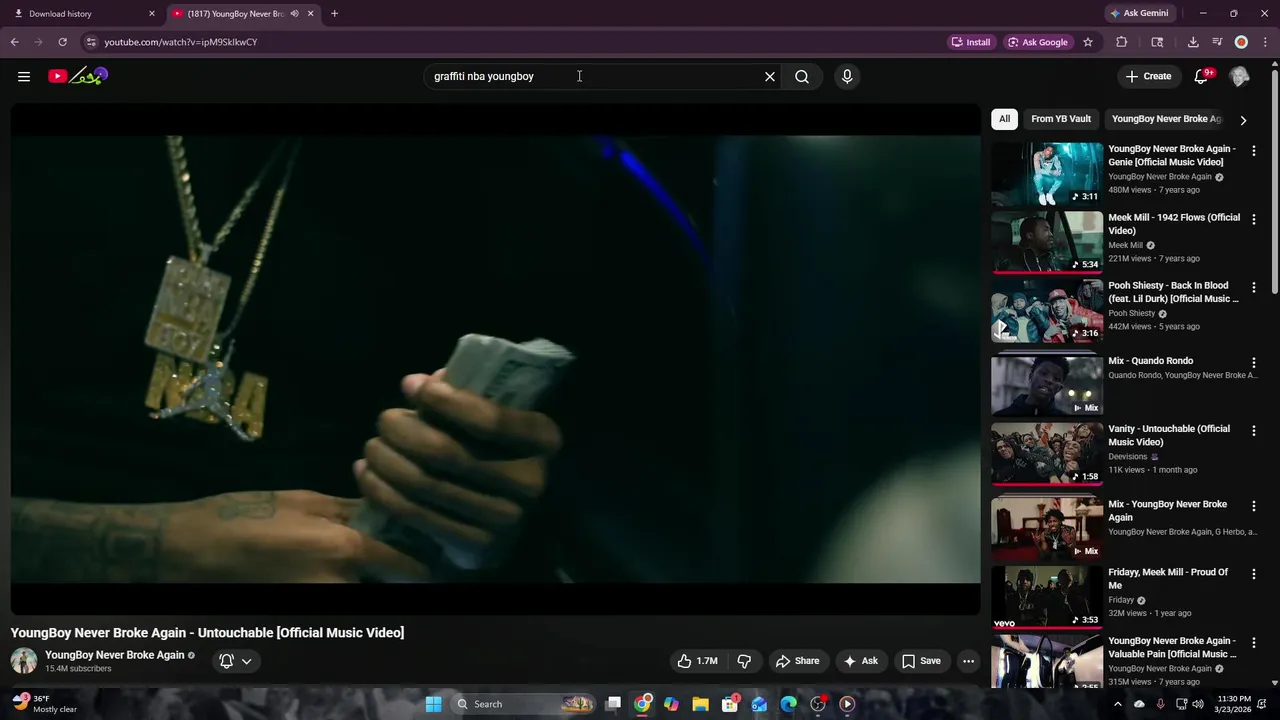Save the video to a playlist

point(921,661)
